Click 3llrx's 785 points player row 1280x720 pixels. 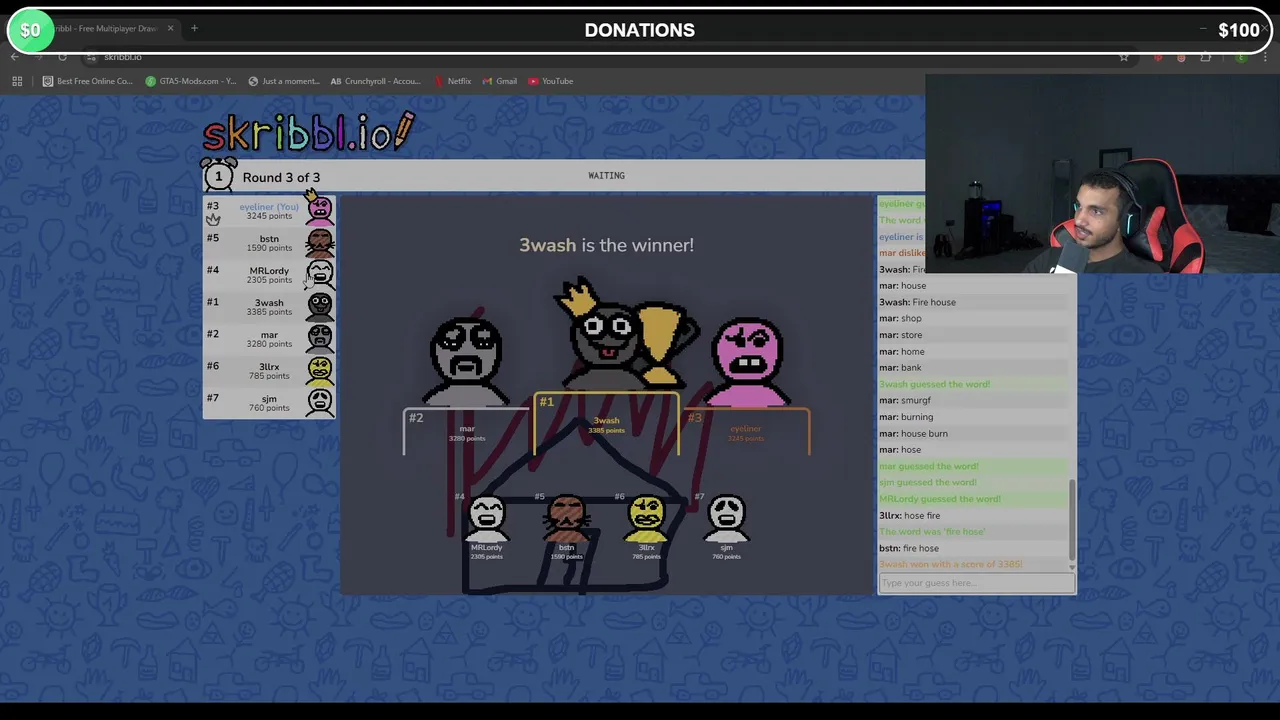click(269, 370)
